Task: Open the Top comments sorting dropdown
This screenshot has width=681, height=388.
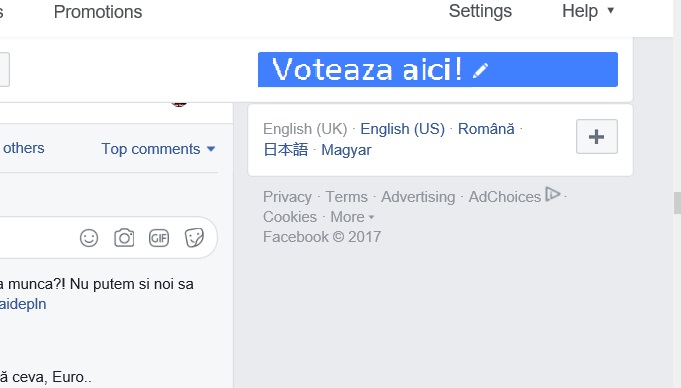Action: coord(158,149)
